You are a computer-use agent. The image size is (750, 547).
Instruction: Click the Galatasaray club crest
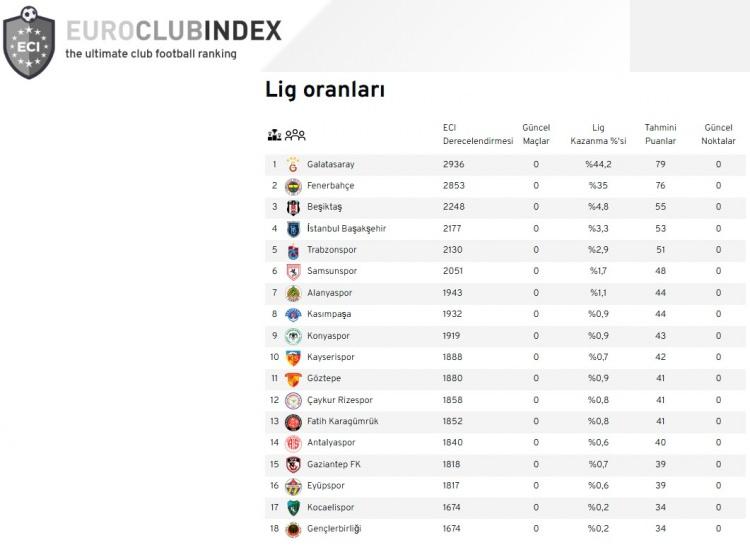(x=293, y=164)
